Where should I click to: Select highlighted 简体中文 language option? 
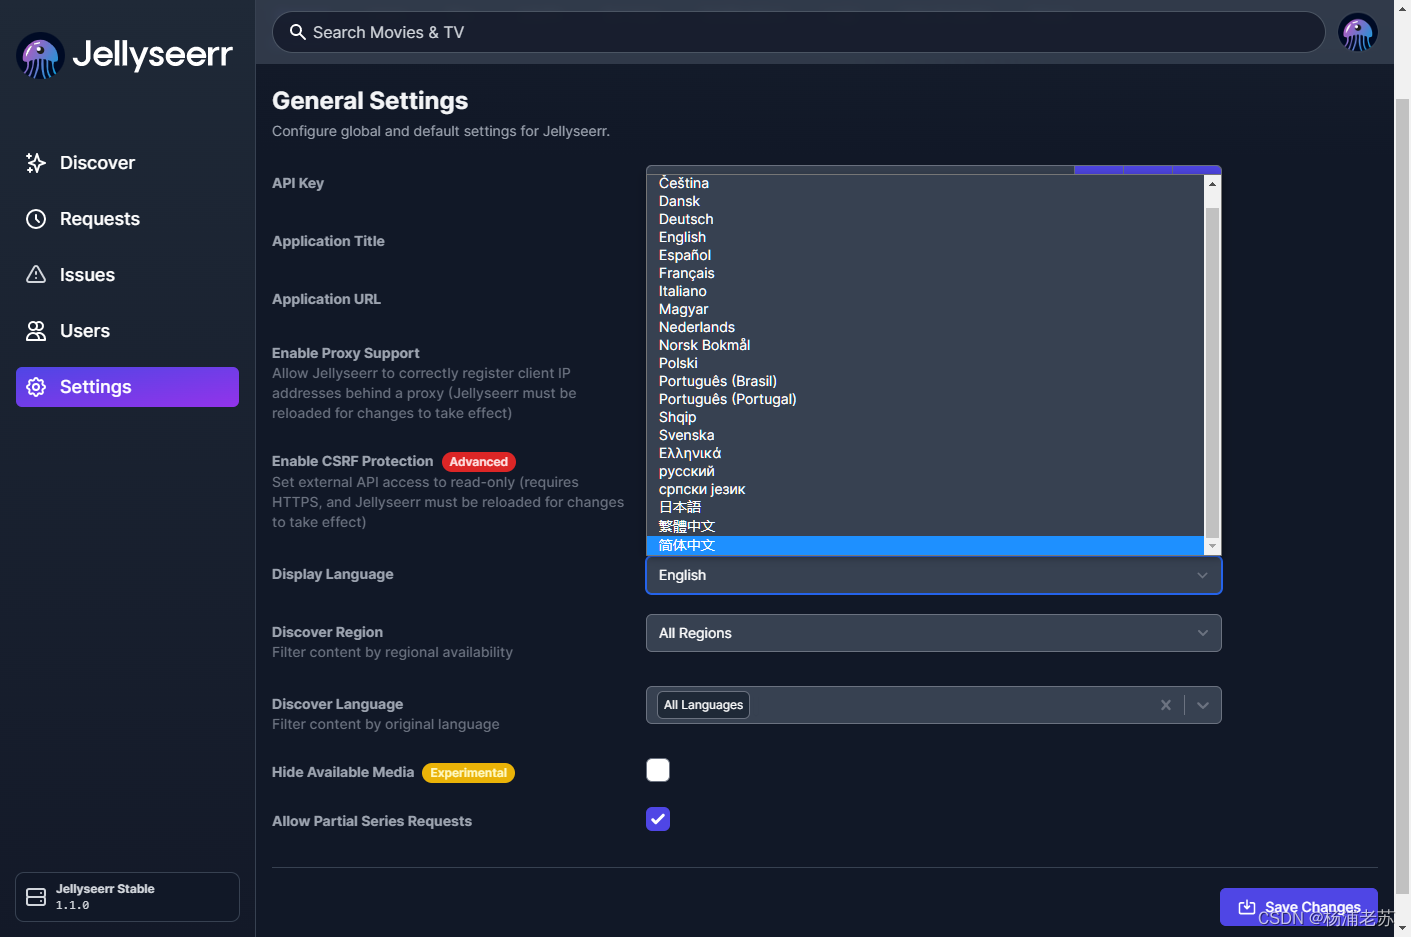tap(925, 545)
